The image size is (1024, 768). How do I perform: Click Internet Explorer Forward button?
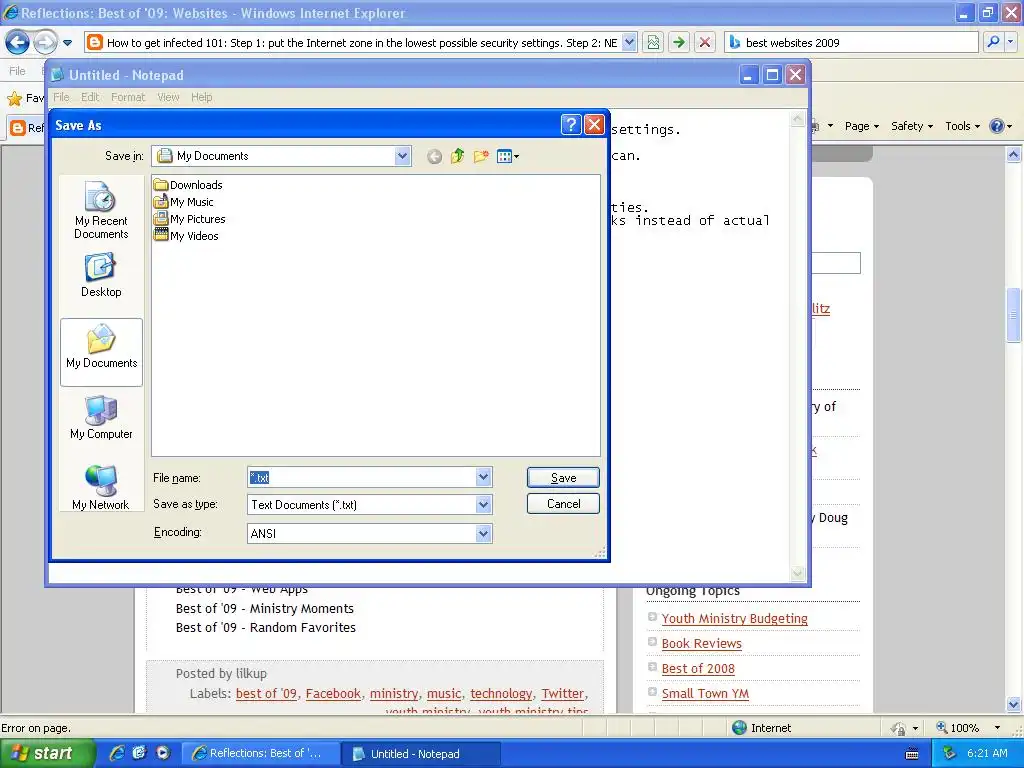pyautogui.click(x=44, y=42)
